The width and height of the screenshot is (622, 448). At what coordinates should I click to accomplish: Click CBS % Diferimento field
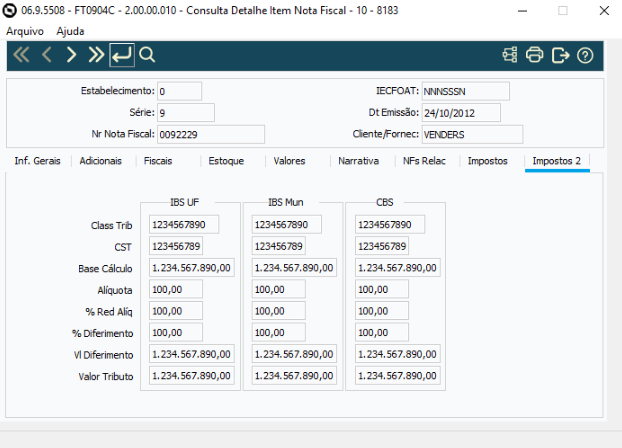(x=382, y=332)
